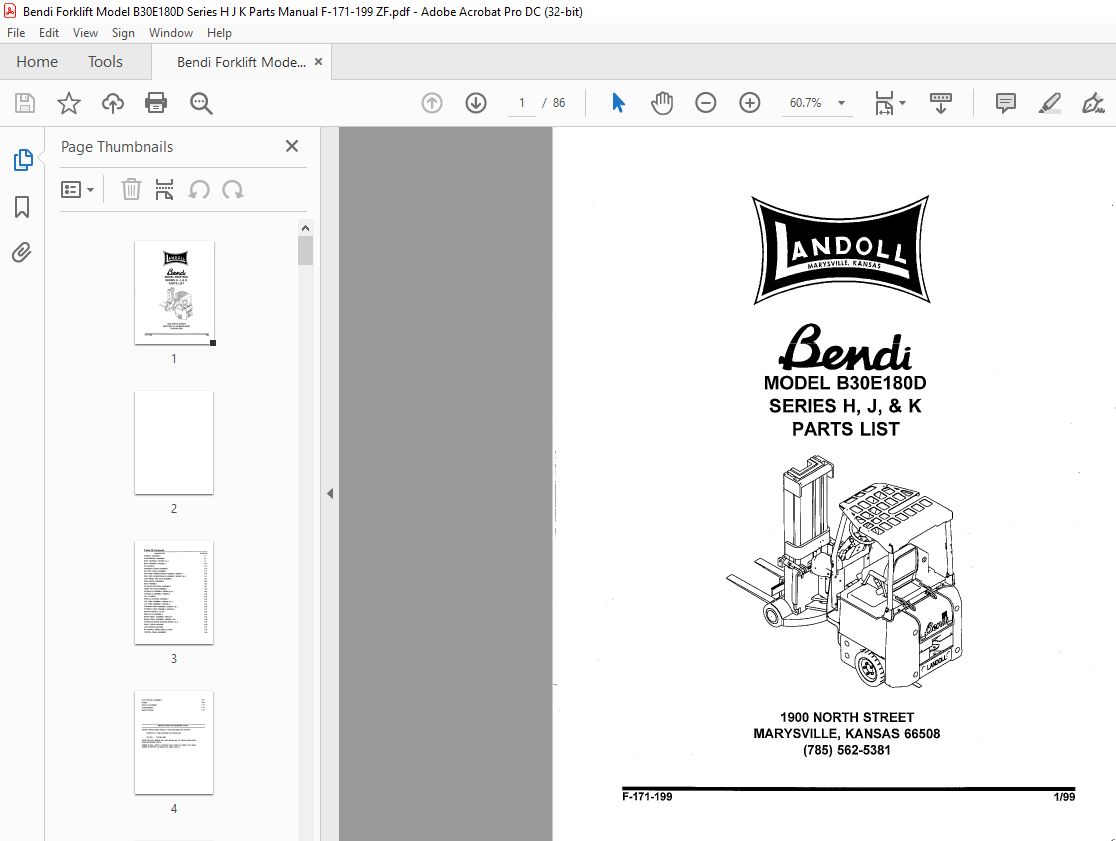Select blank page 2 thumbnail
The height and width of the screenshot is (841, 1116).
point(174,443)
